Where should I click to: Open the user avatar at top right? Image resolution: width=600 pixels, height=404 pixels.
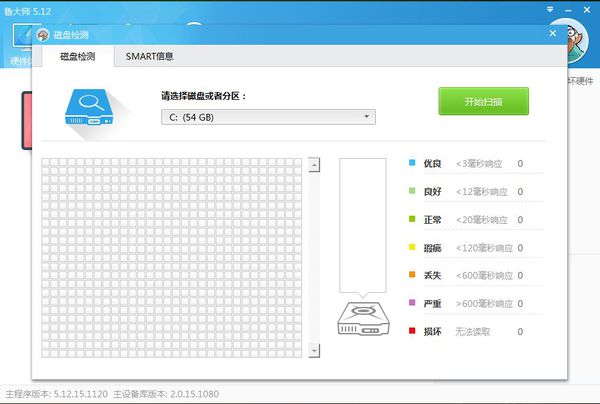pyautogui.click(x=574, y=42)
